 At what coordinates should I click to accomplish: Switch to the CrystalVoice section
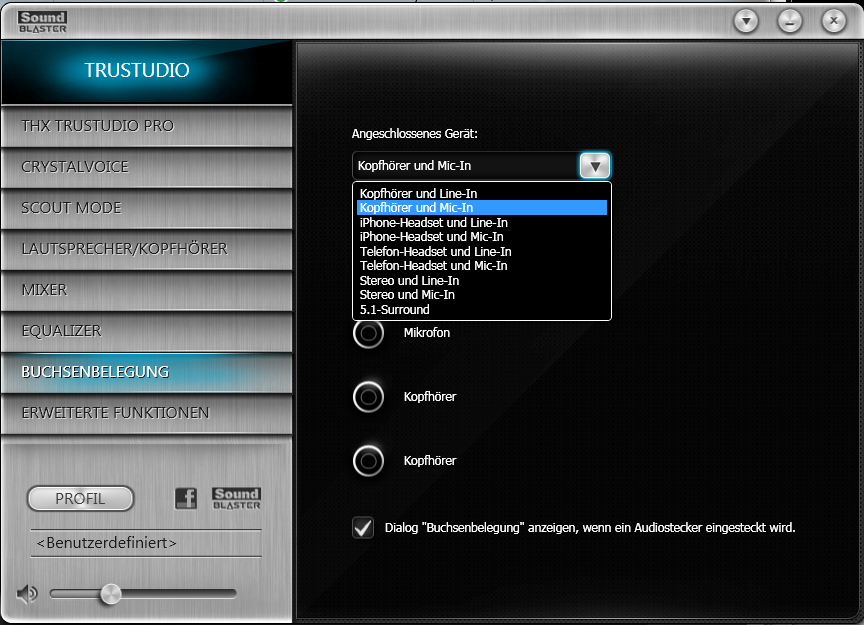tap(147, 167)
